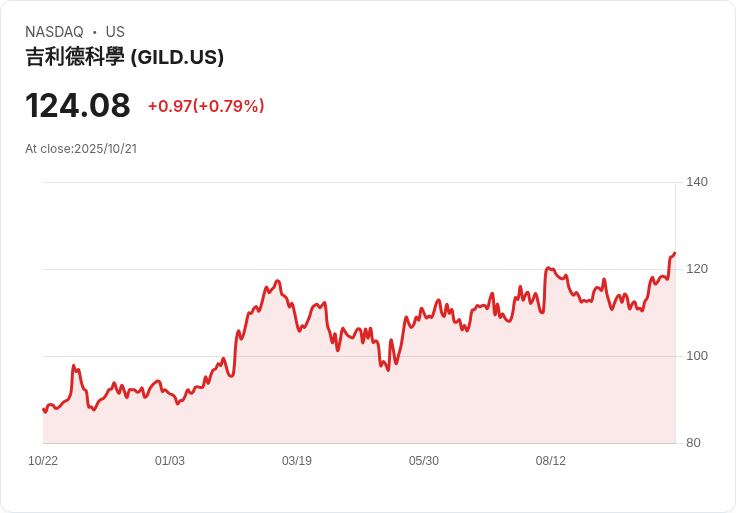Click the early November spike on the chart

74,366
